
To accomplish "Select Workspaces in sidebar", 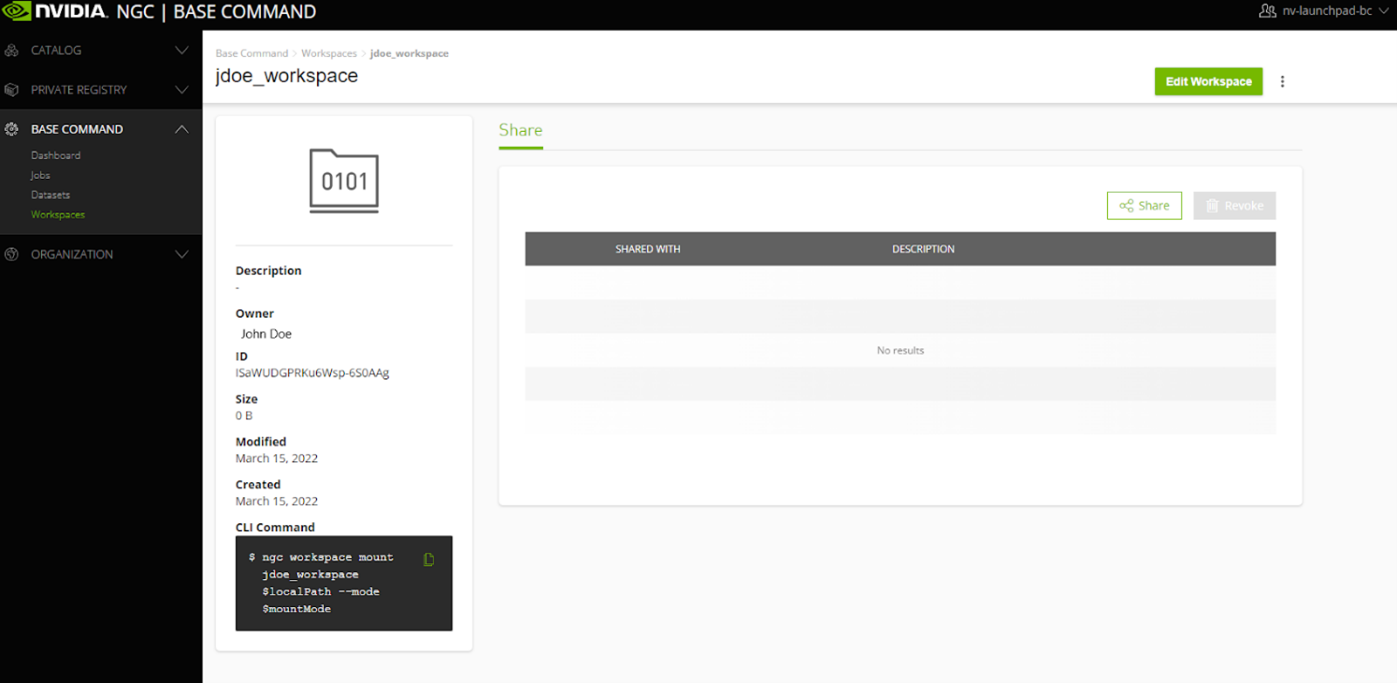I will [x=58, y=215].
